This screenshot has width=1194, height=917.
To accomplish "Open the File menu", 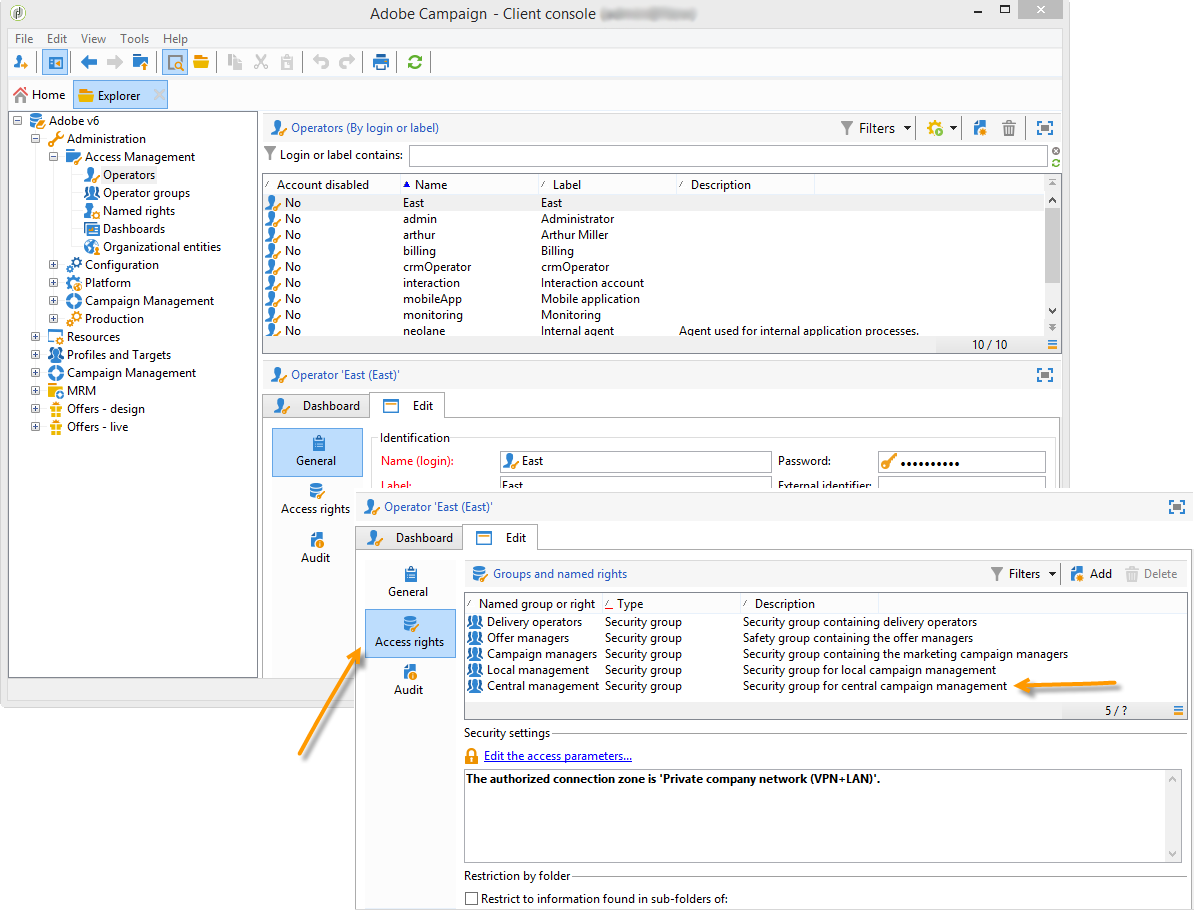I will point(24,39).
